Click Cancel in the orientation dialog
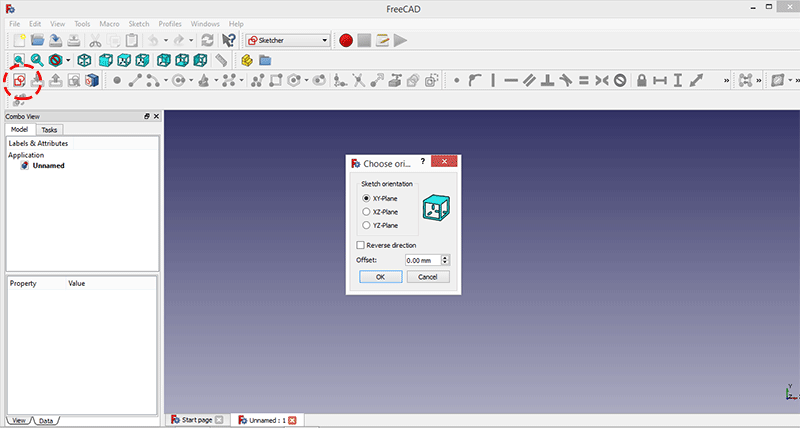 (428, 276)
